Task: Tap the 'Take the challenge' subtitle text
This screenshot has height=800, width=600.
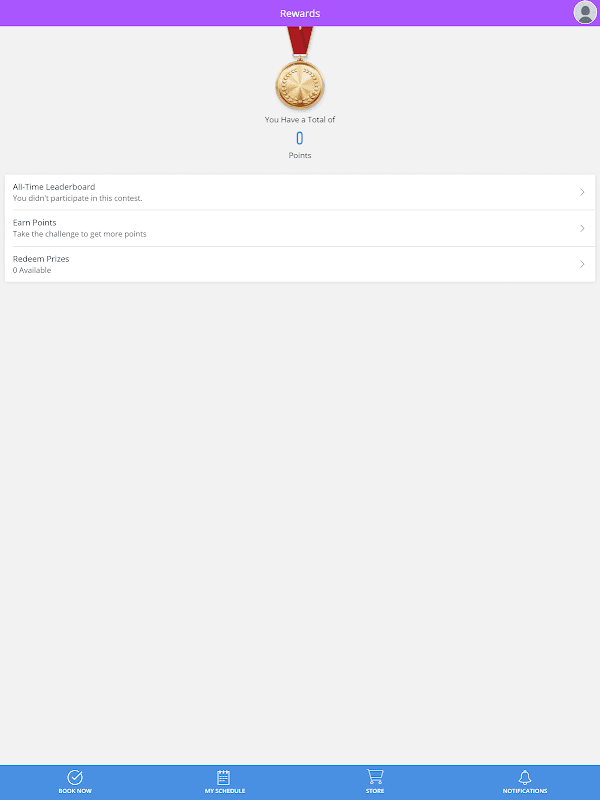Action: (80, 234)
